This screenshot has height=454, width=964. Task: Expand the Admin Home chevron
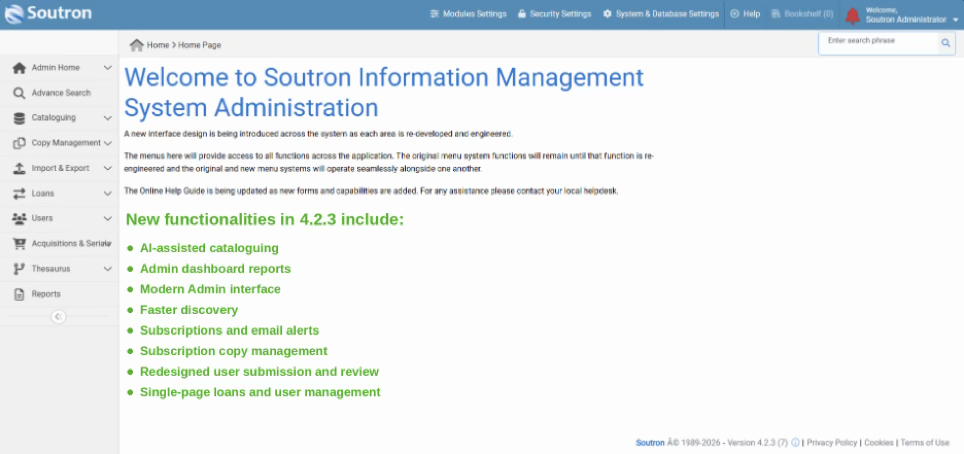pos(108,68)
